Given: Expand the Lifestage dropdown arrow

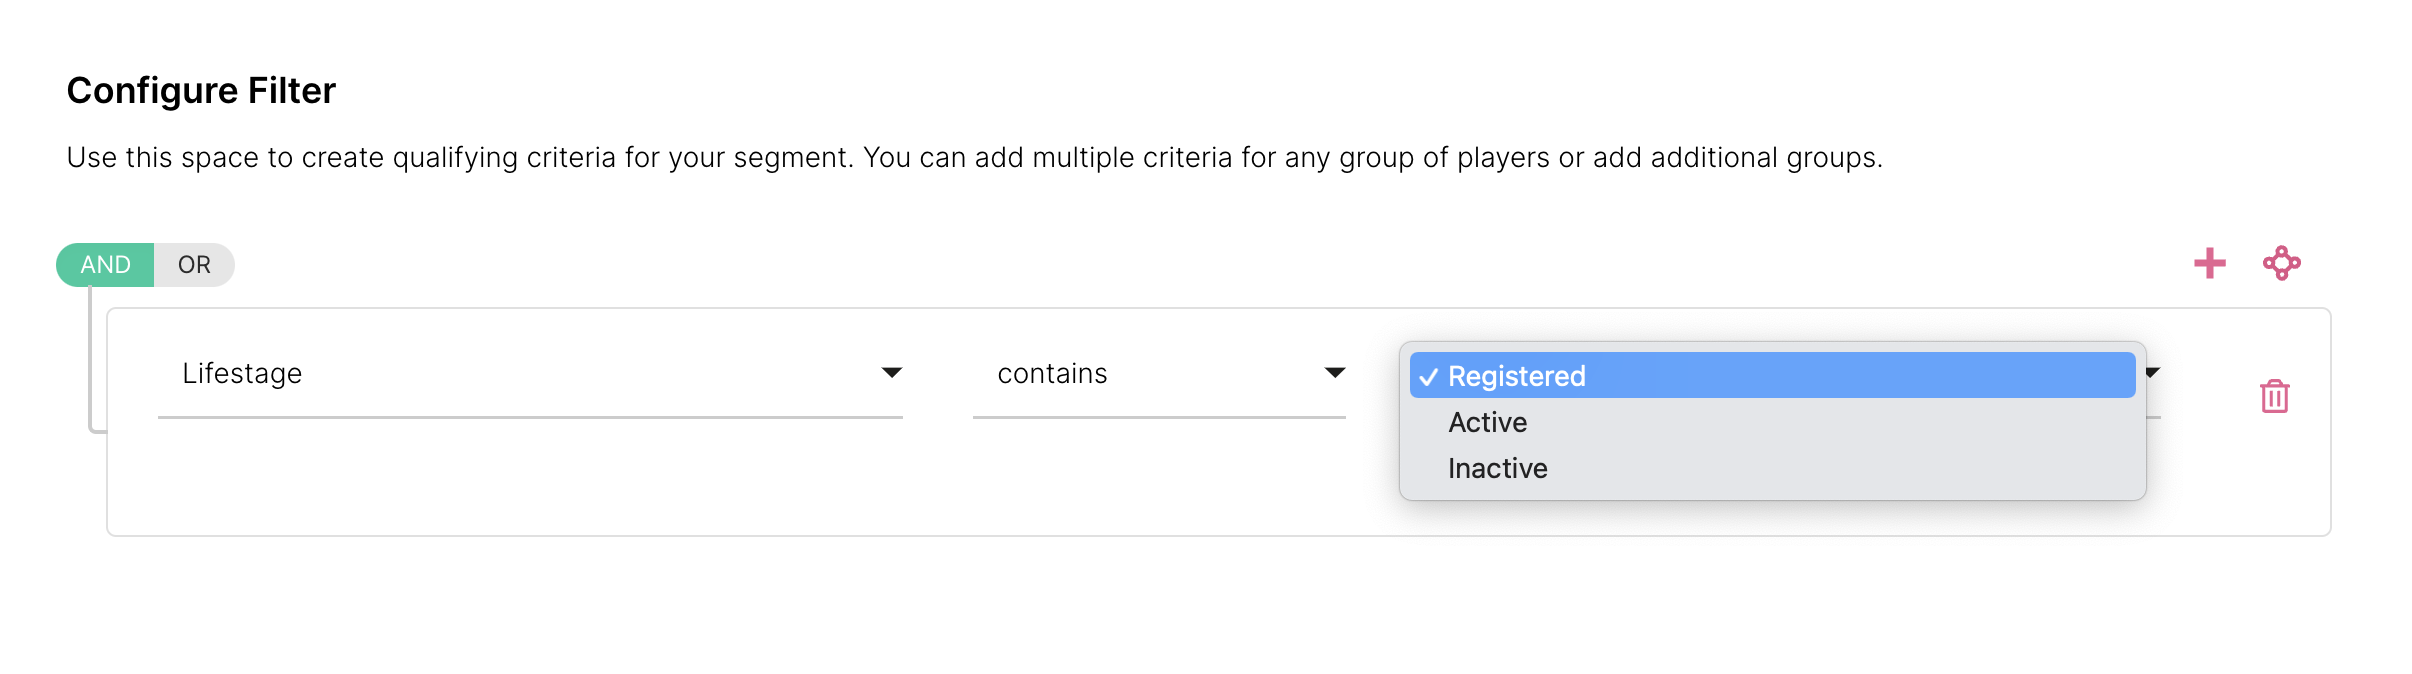Looking at the screenshot, I should (x=891, y=373).
